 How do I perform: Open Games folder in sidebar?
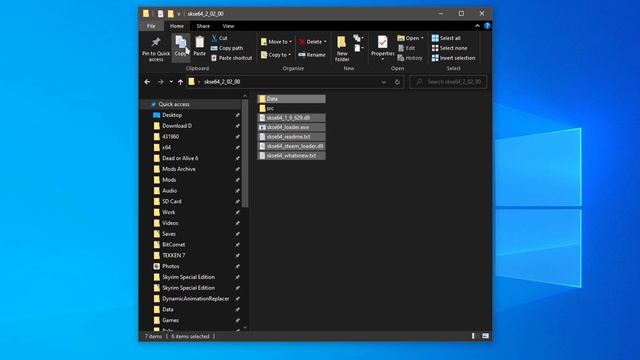pyautogui.click(x=170, y=320)
